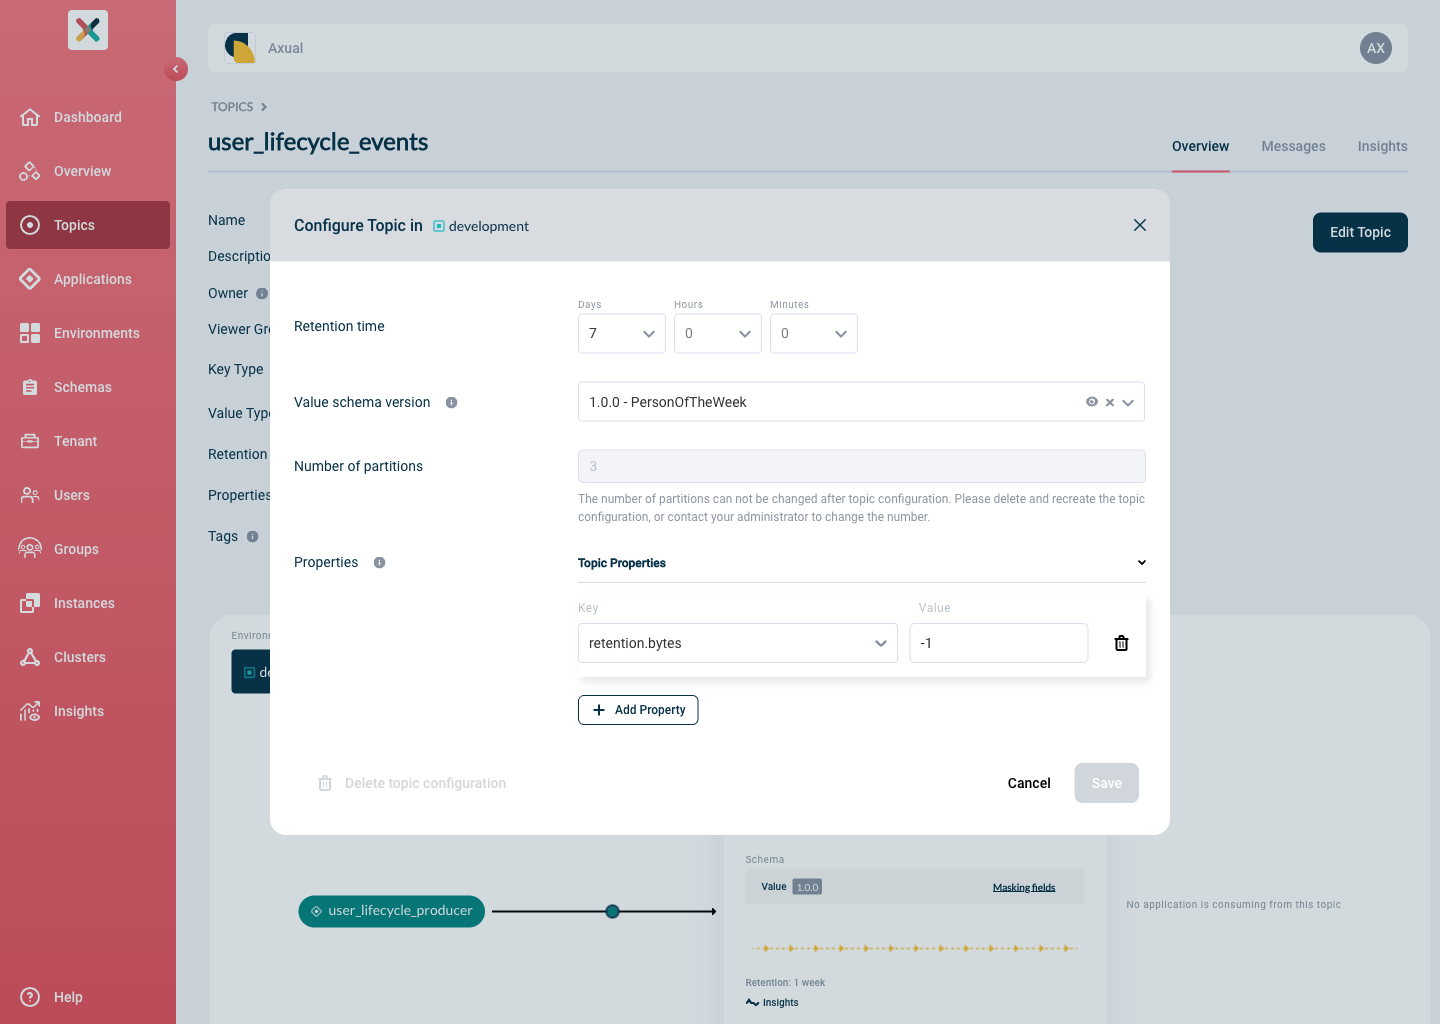The width and height of the screenshot is (1440, 1024).
Task: Switch to the Messages tab
Action: pos(1293,146)
